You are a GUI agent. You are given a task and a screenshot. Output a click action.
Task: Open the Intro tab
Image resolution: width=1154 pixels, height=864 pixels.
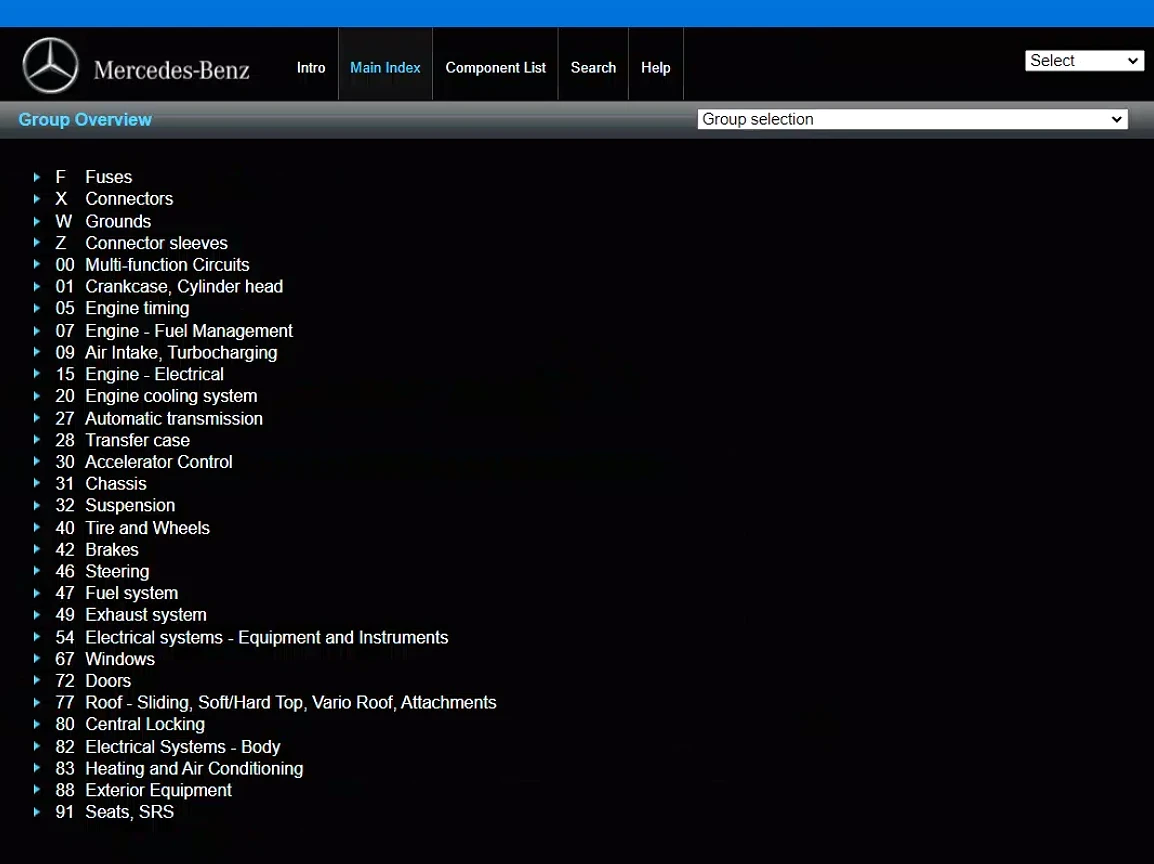(x=311, y=68)
